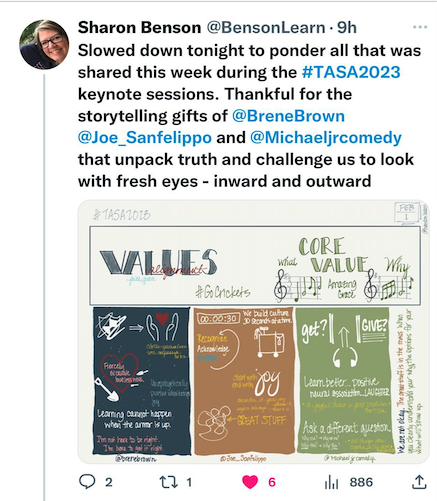Open the @Joe_Sanfelippo profile mention

[145, 137]
